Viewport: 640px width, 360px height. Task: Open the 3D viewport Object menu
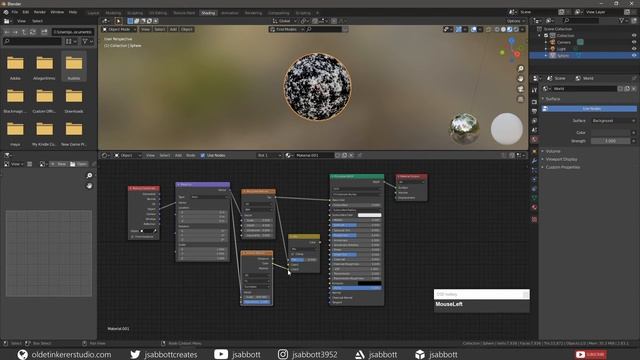[x=187, y=29]
